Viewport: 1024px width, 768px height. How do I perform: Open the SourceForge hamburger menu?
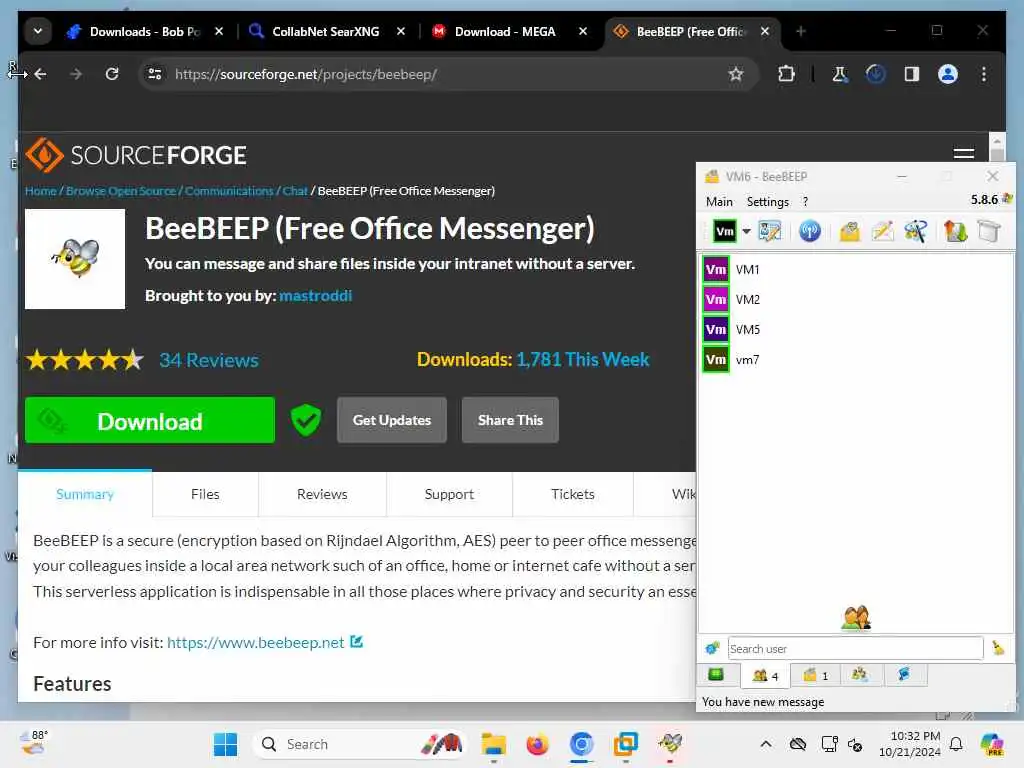pos(963,155)
